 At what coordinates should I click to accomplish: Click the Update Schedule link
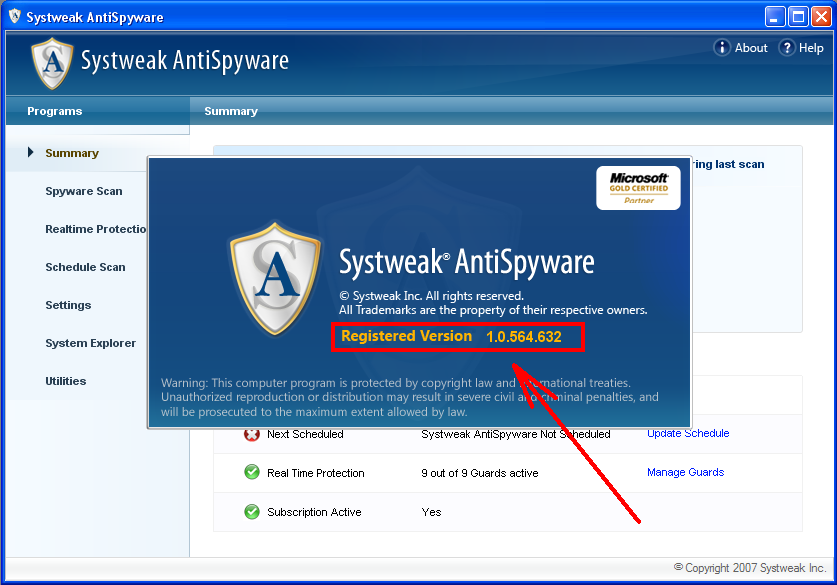pos(688,433)
